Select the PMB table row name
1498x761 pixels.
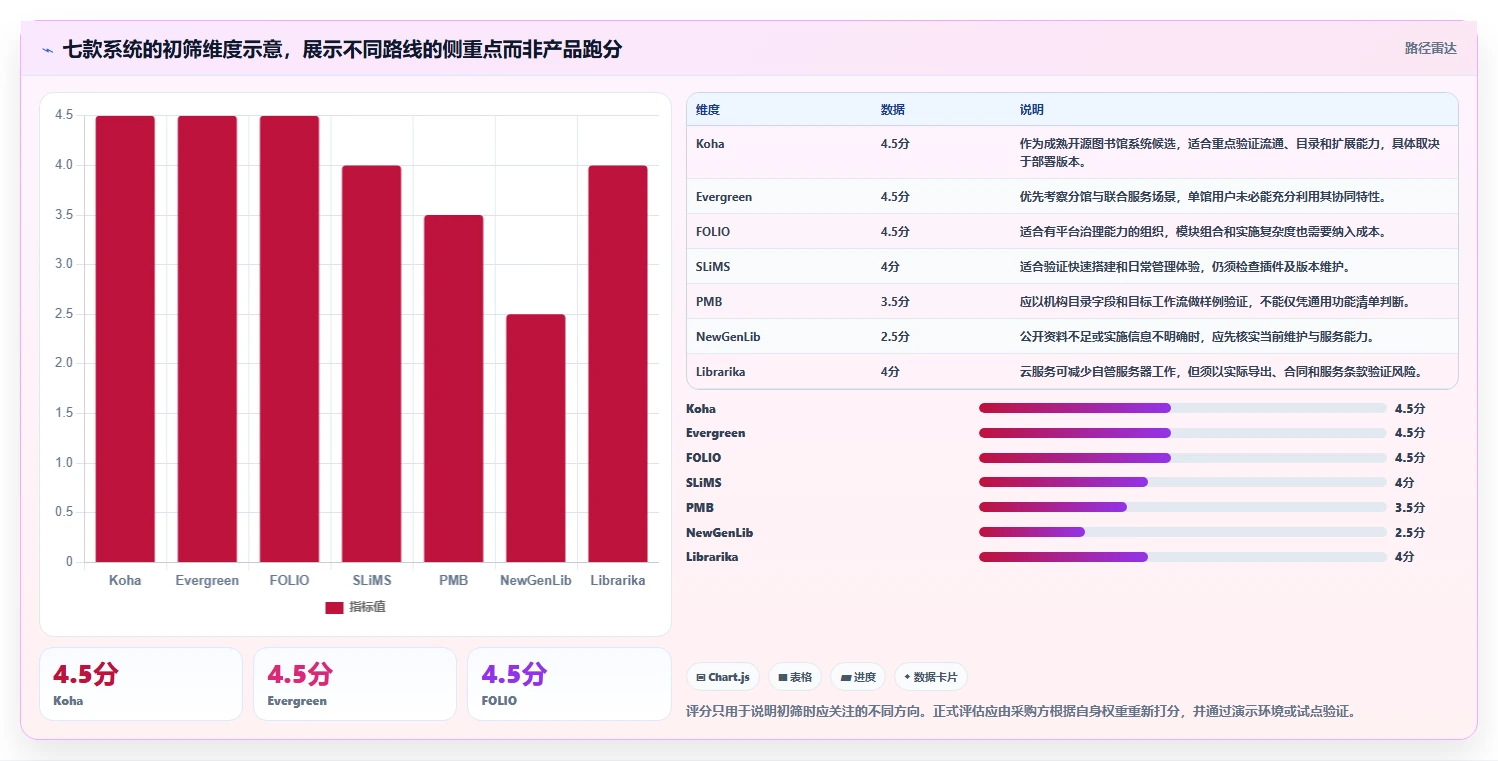click(709, 302)
